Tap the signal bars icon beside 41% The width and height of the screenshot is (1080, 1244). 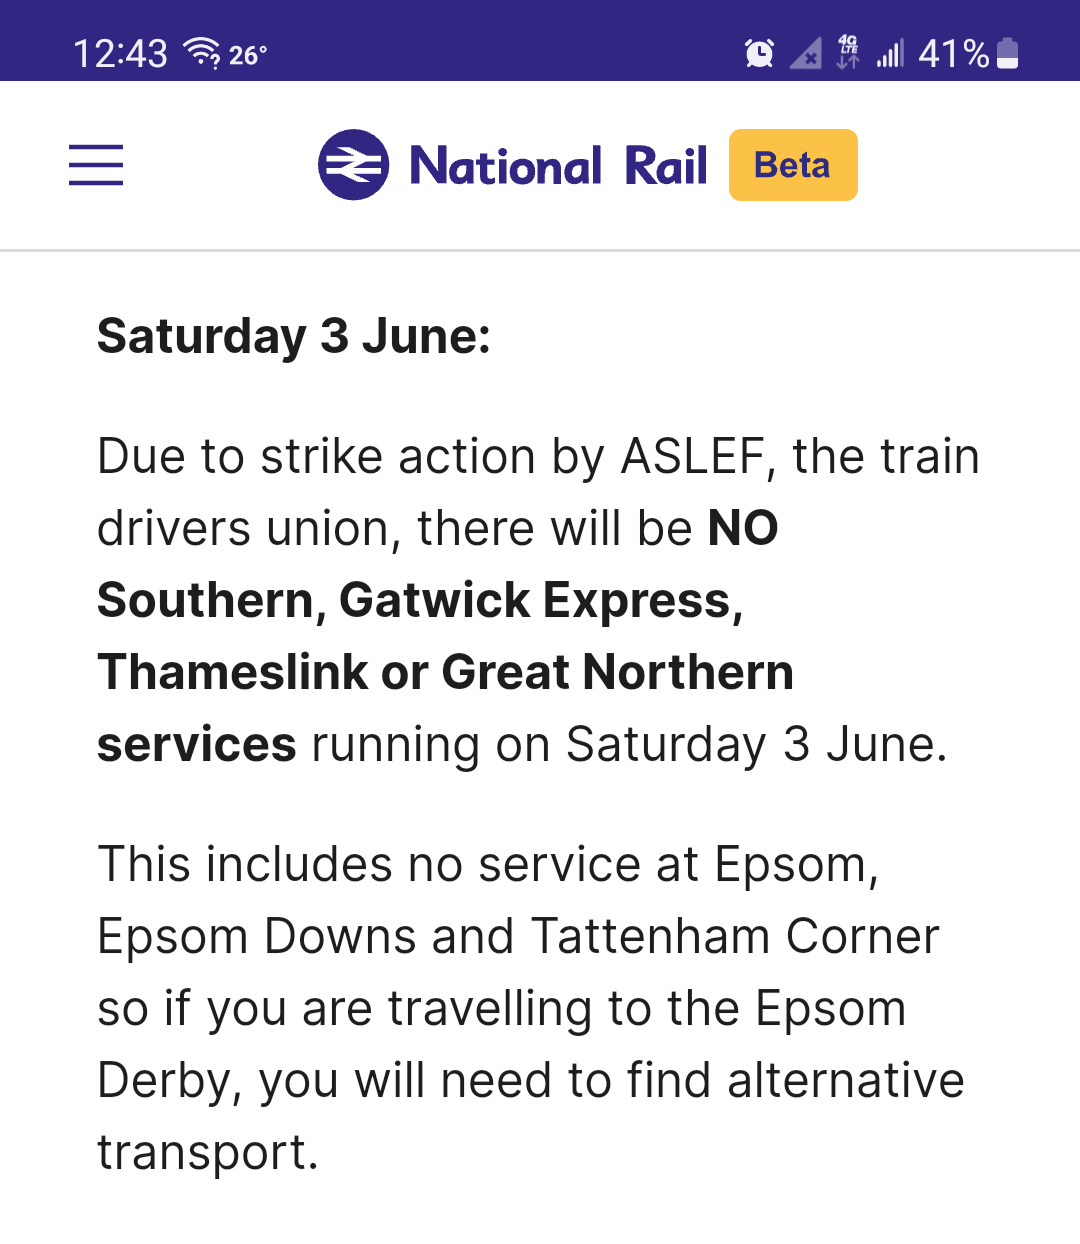(890, 53)
